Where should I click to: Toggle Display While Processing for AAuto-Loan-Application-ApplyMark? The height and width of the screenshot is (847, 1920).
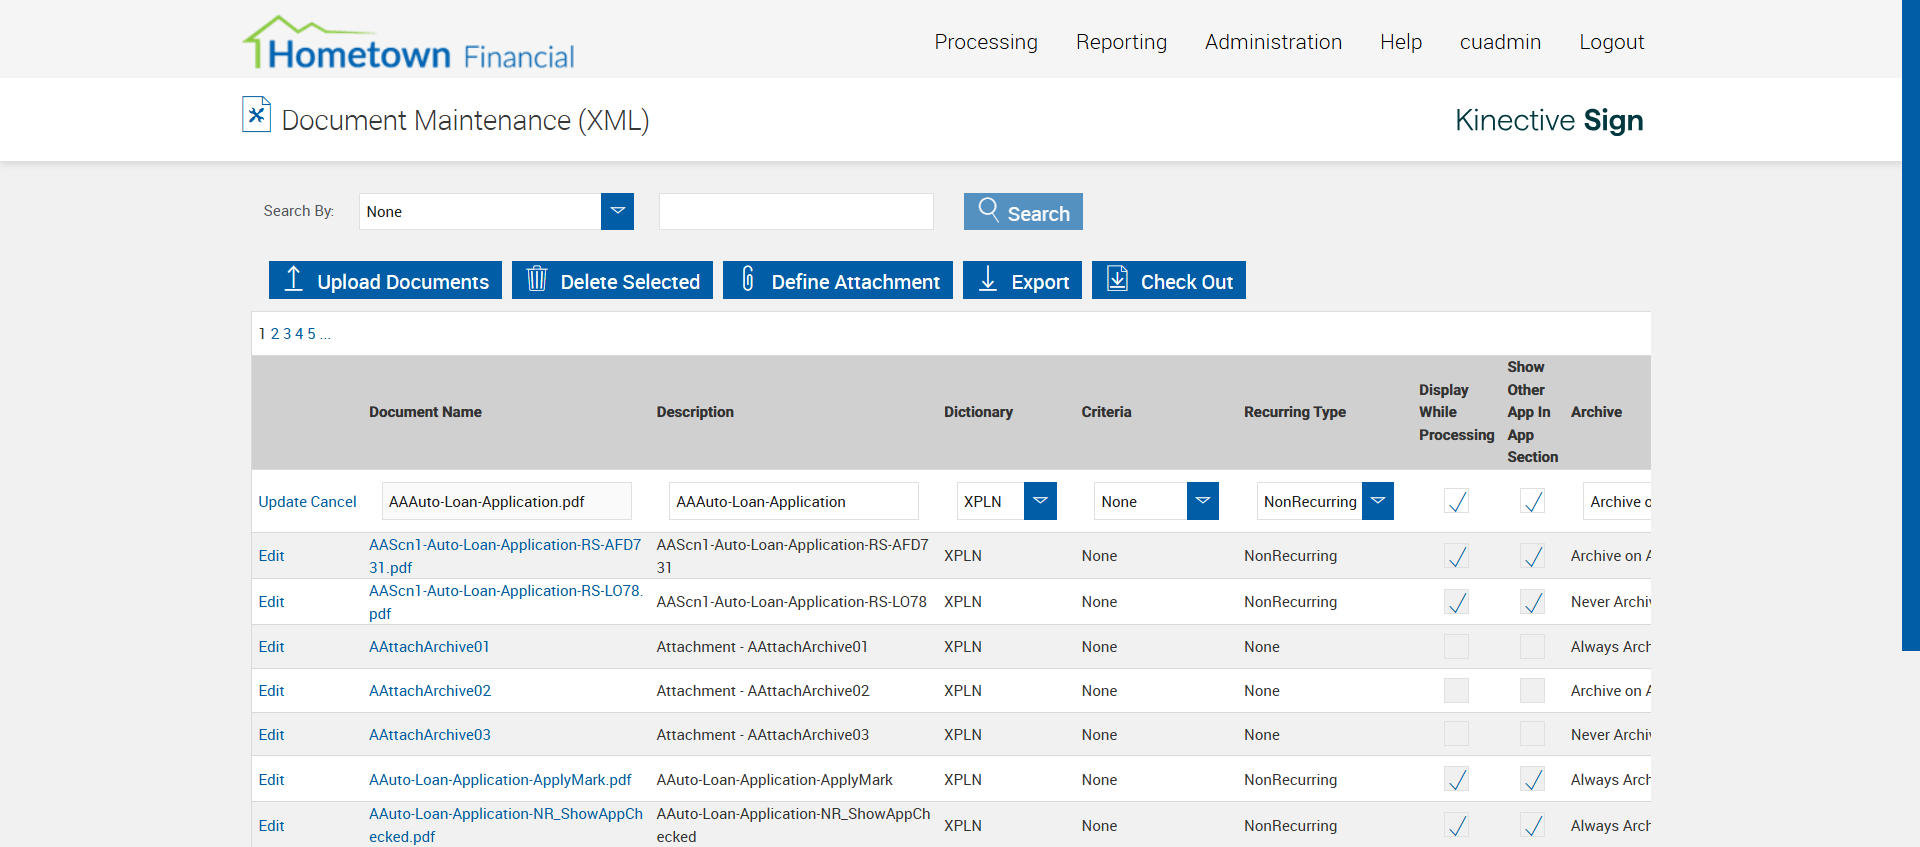pos(1457,779)
